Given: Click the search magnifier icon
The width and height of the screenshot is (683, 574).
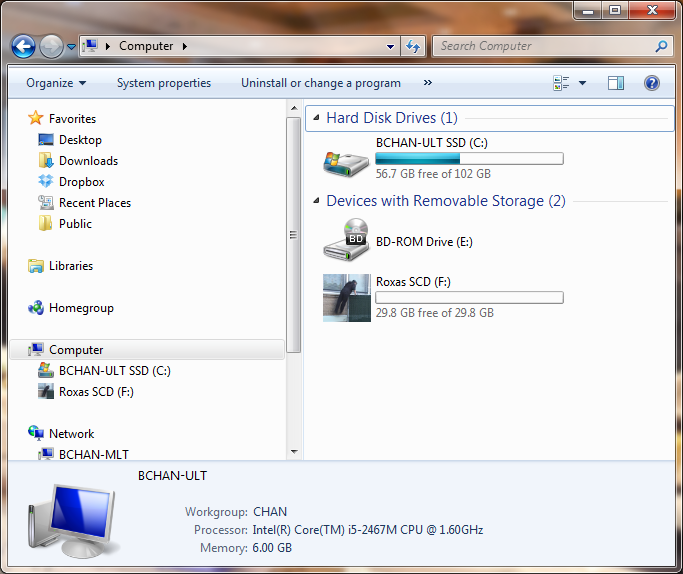Looking at the screenshot, I should point(661,46).
